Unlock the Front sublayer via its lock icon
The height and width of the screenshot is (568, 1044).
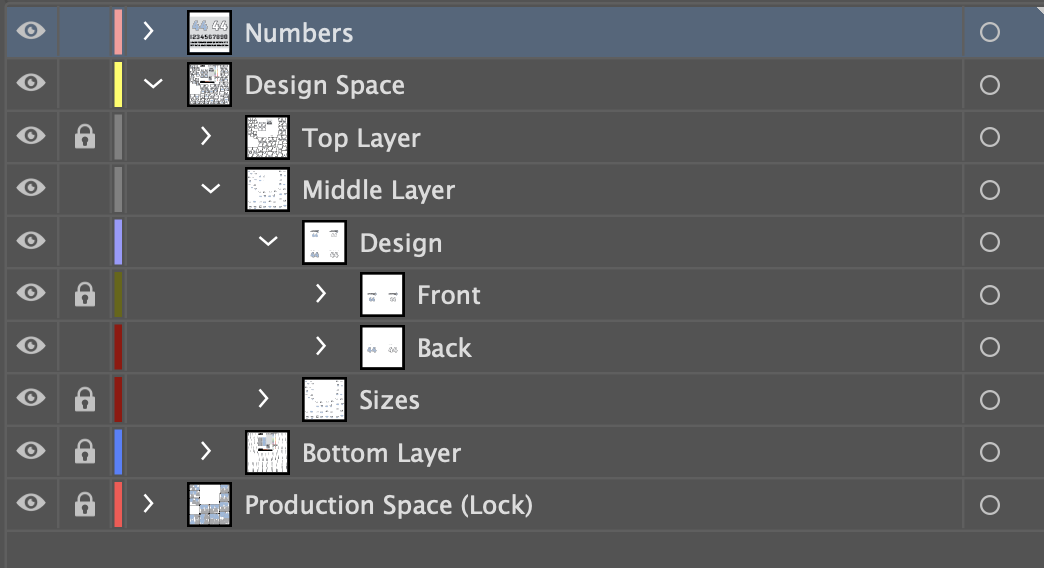[x=85, y=295]
